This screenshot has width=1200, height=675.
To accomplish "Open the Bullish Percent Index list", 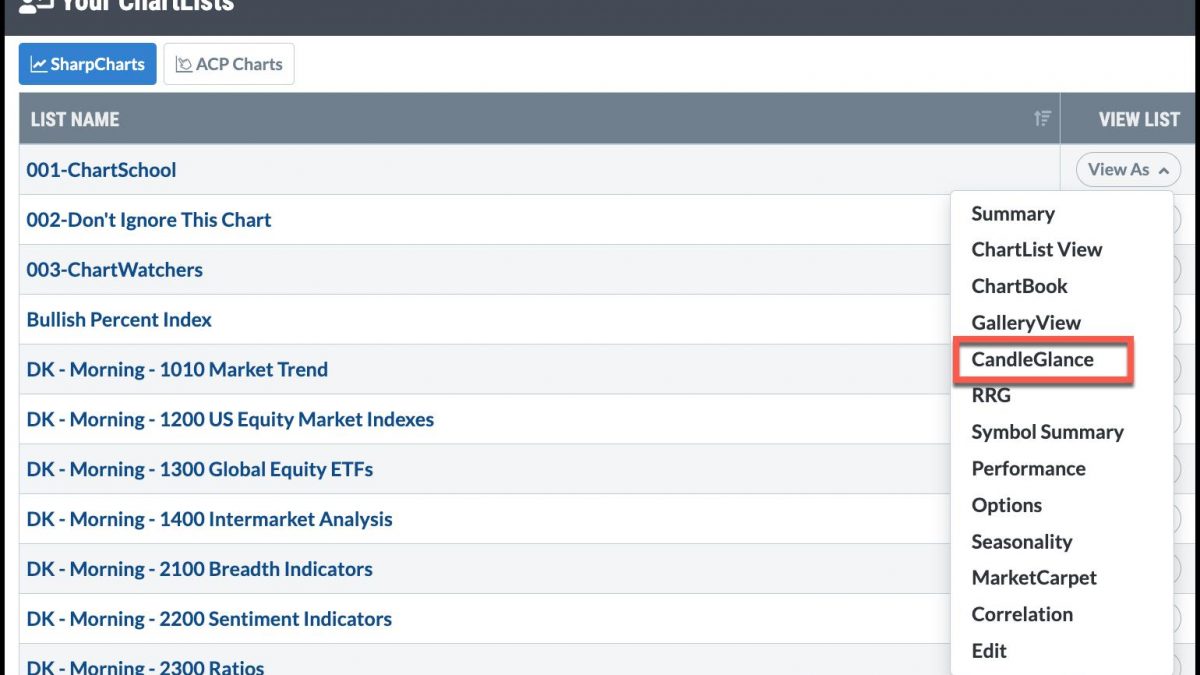I will click(x=119, y=320).
